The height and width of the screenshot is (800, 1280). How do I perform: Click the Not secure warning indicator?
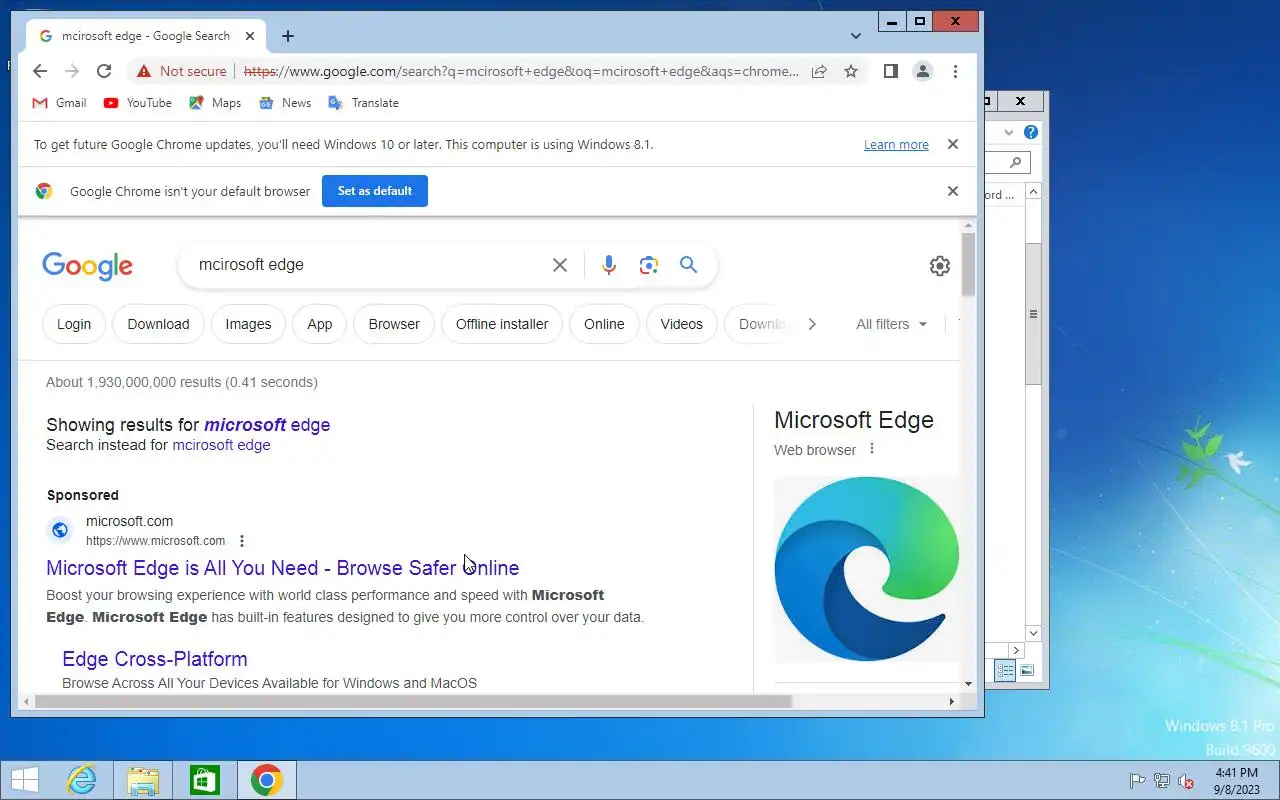tap(182, 71)
